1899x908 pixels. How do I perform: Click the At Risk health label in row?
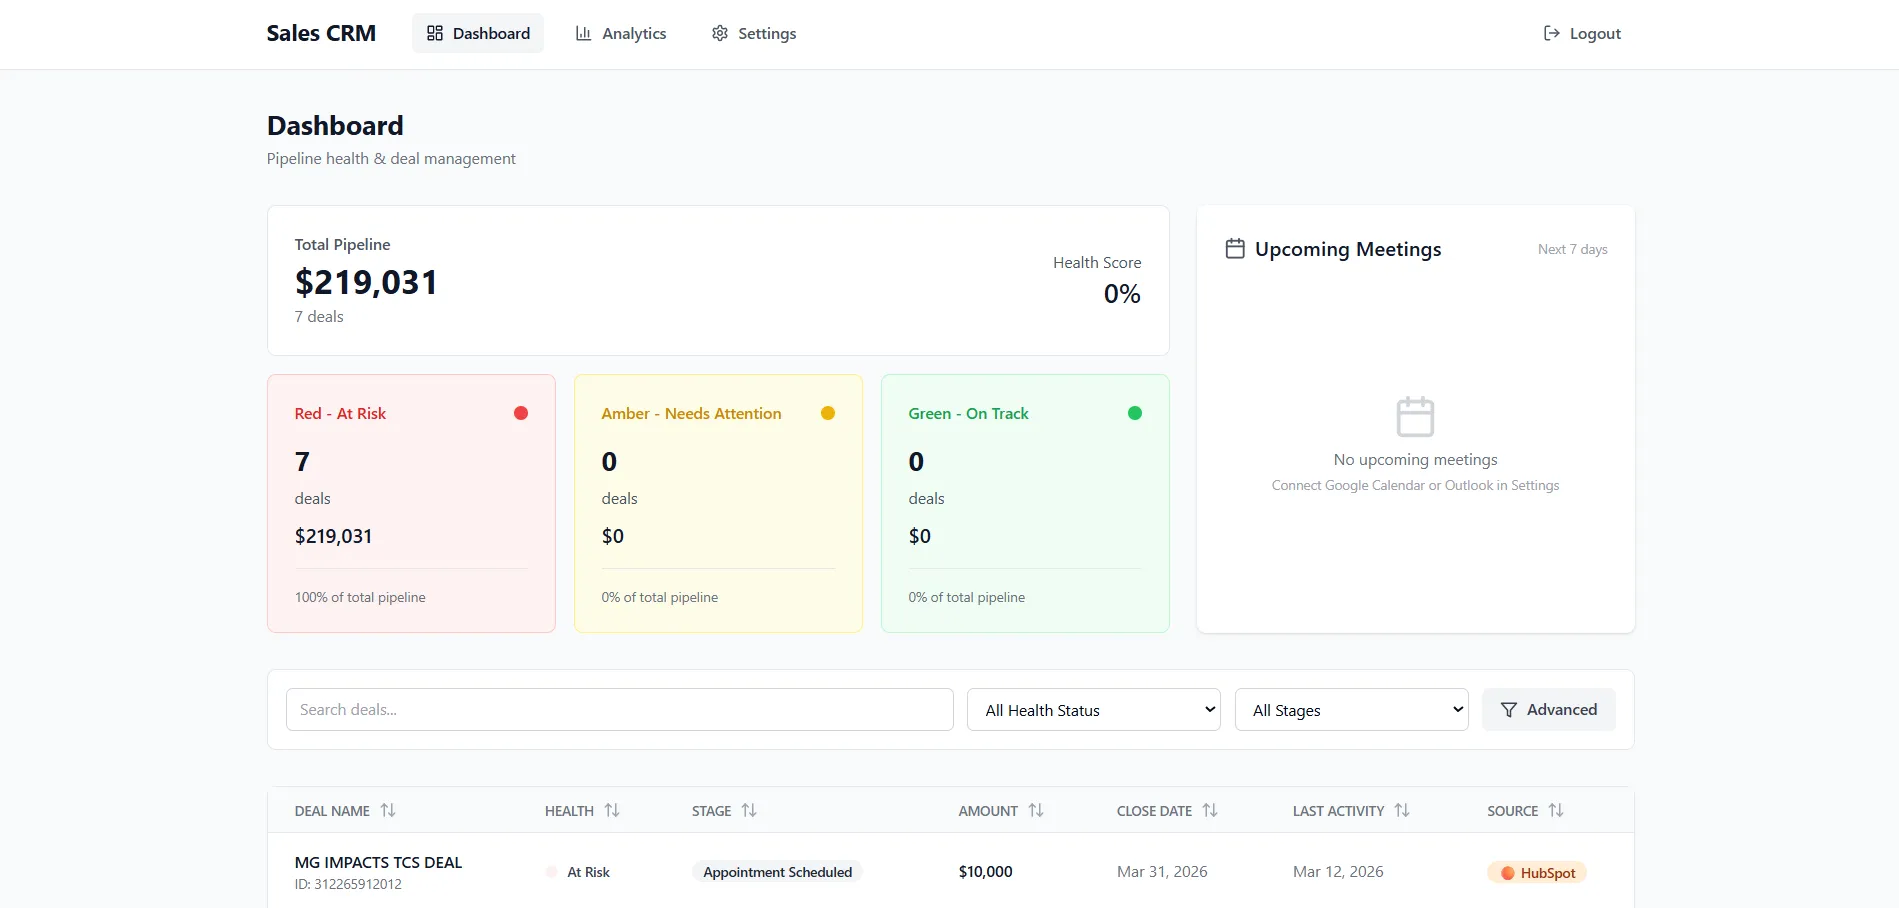click(x=588, y=872)
